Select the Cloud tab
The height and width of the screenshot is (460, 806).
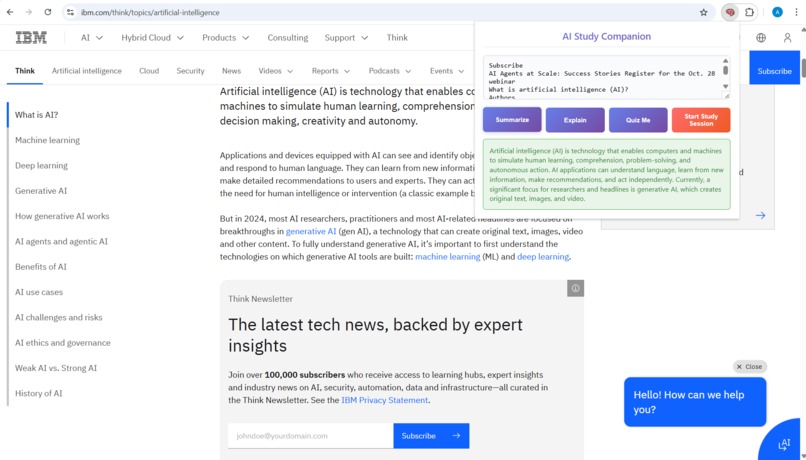(149, 71)
